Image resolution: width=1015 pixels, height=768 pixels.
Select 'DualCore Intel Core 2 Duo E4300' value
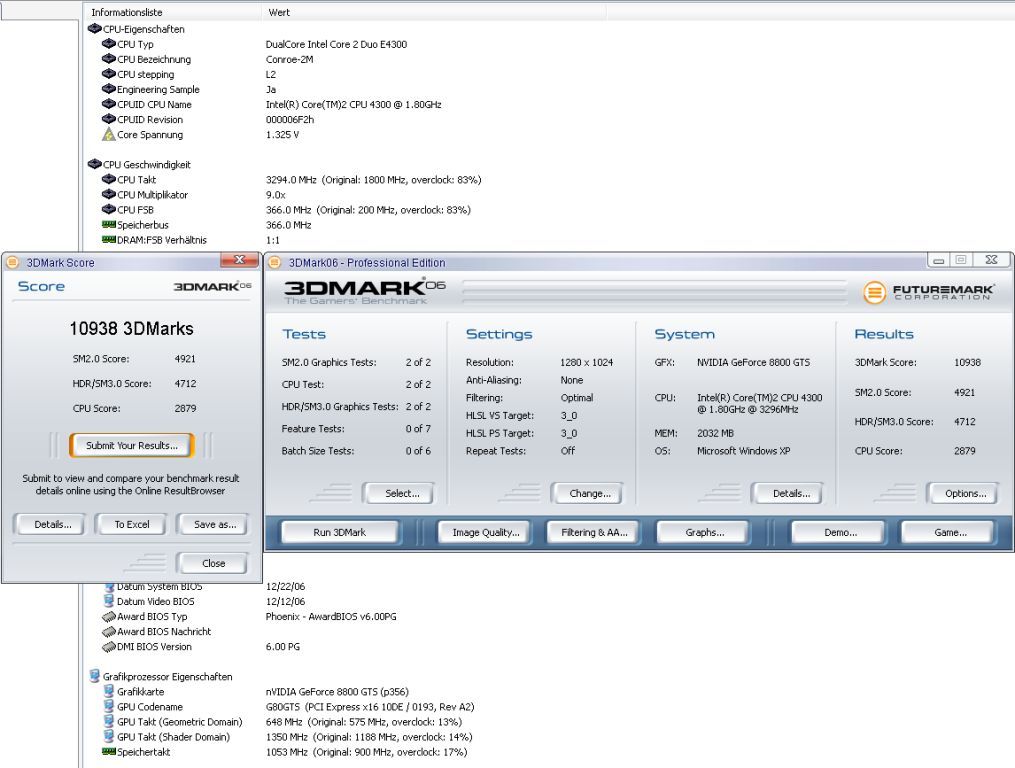(x=336, y=44)
